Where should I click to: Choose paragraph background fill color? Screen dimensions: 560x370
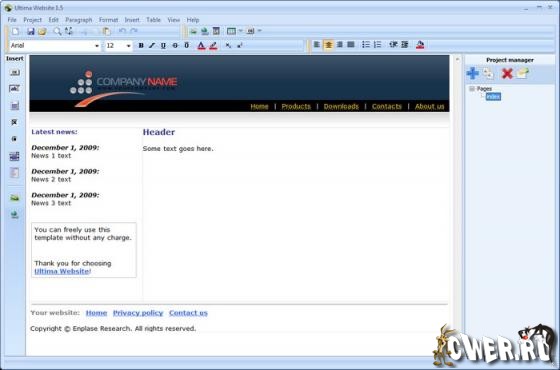(x=420, y=45)
